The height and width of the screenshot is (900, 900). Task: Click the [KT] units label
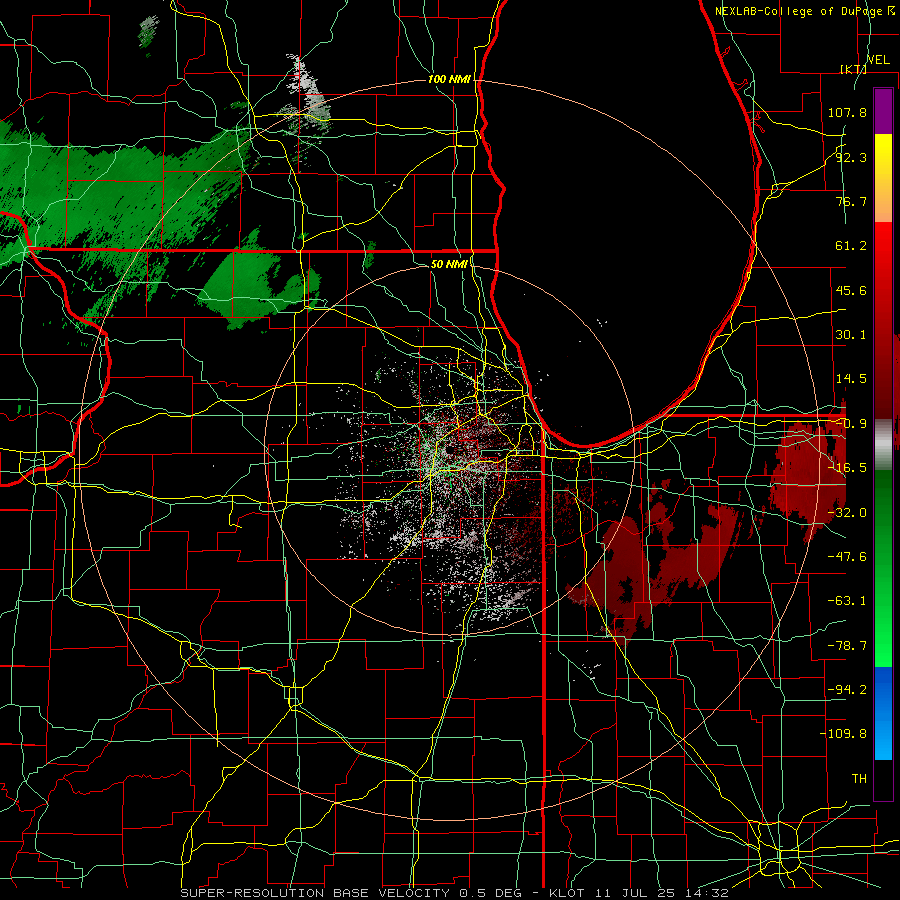[853, 69]
